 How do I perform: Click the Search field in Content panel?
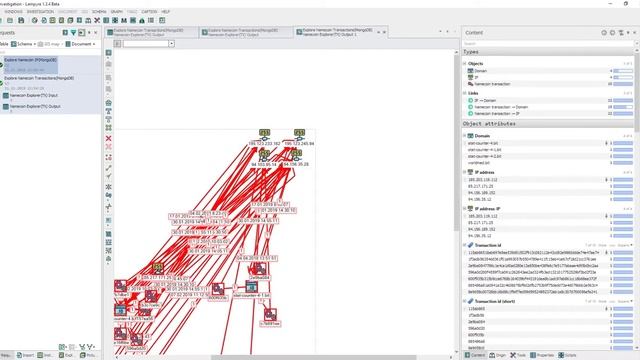coord(548,44)
